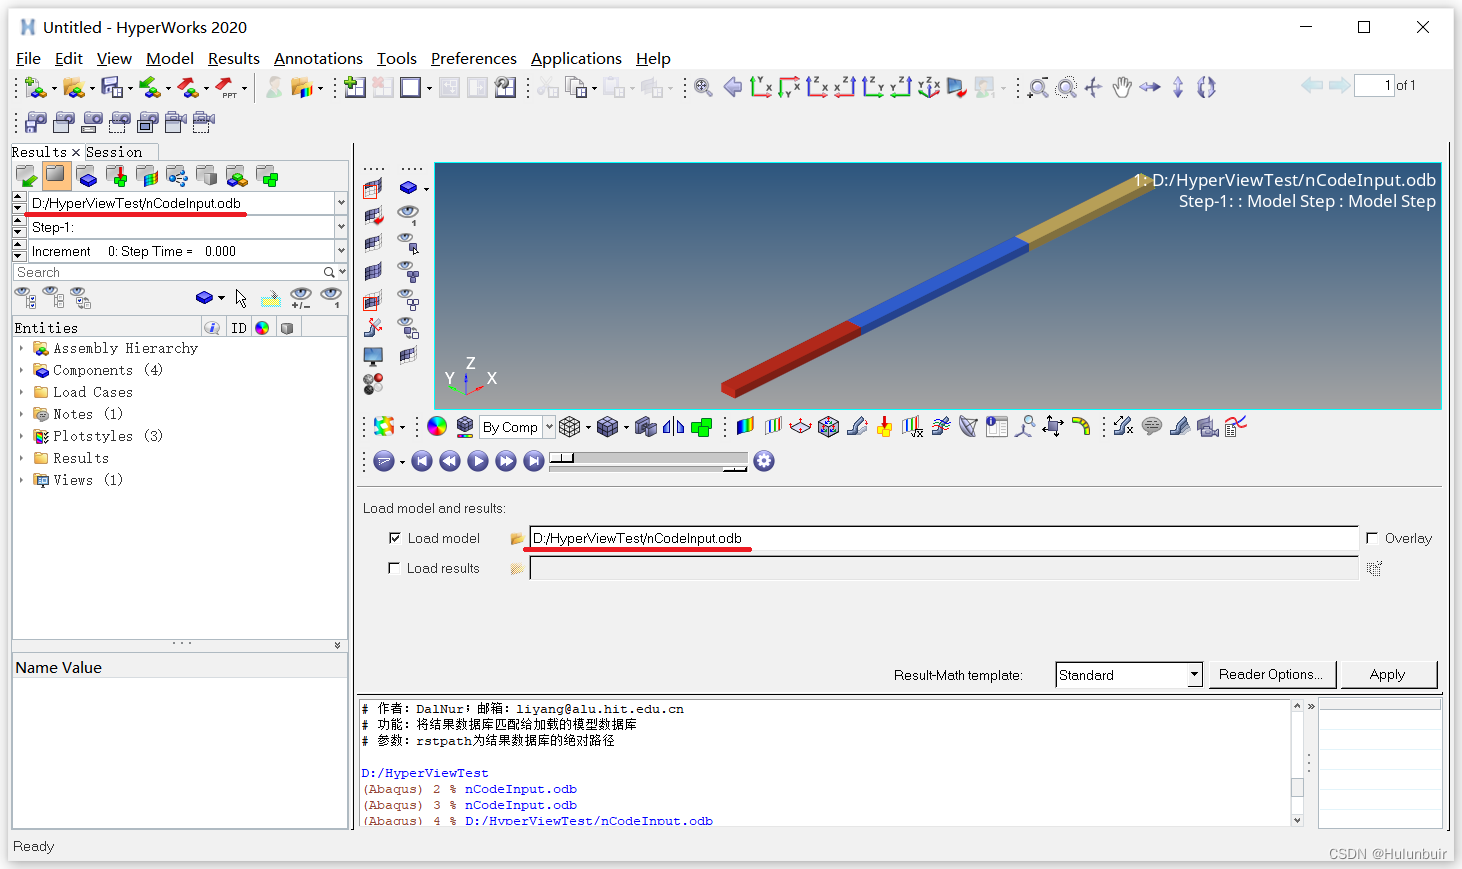Switch to the Session tab
The image size is (1462, 869).
point(114,152)
